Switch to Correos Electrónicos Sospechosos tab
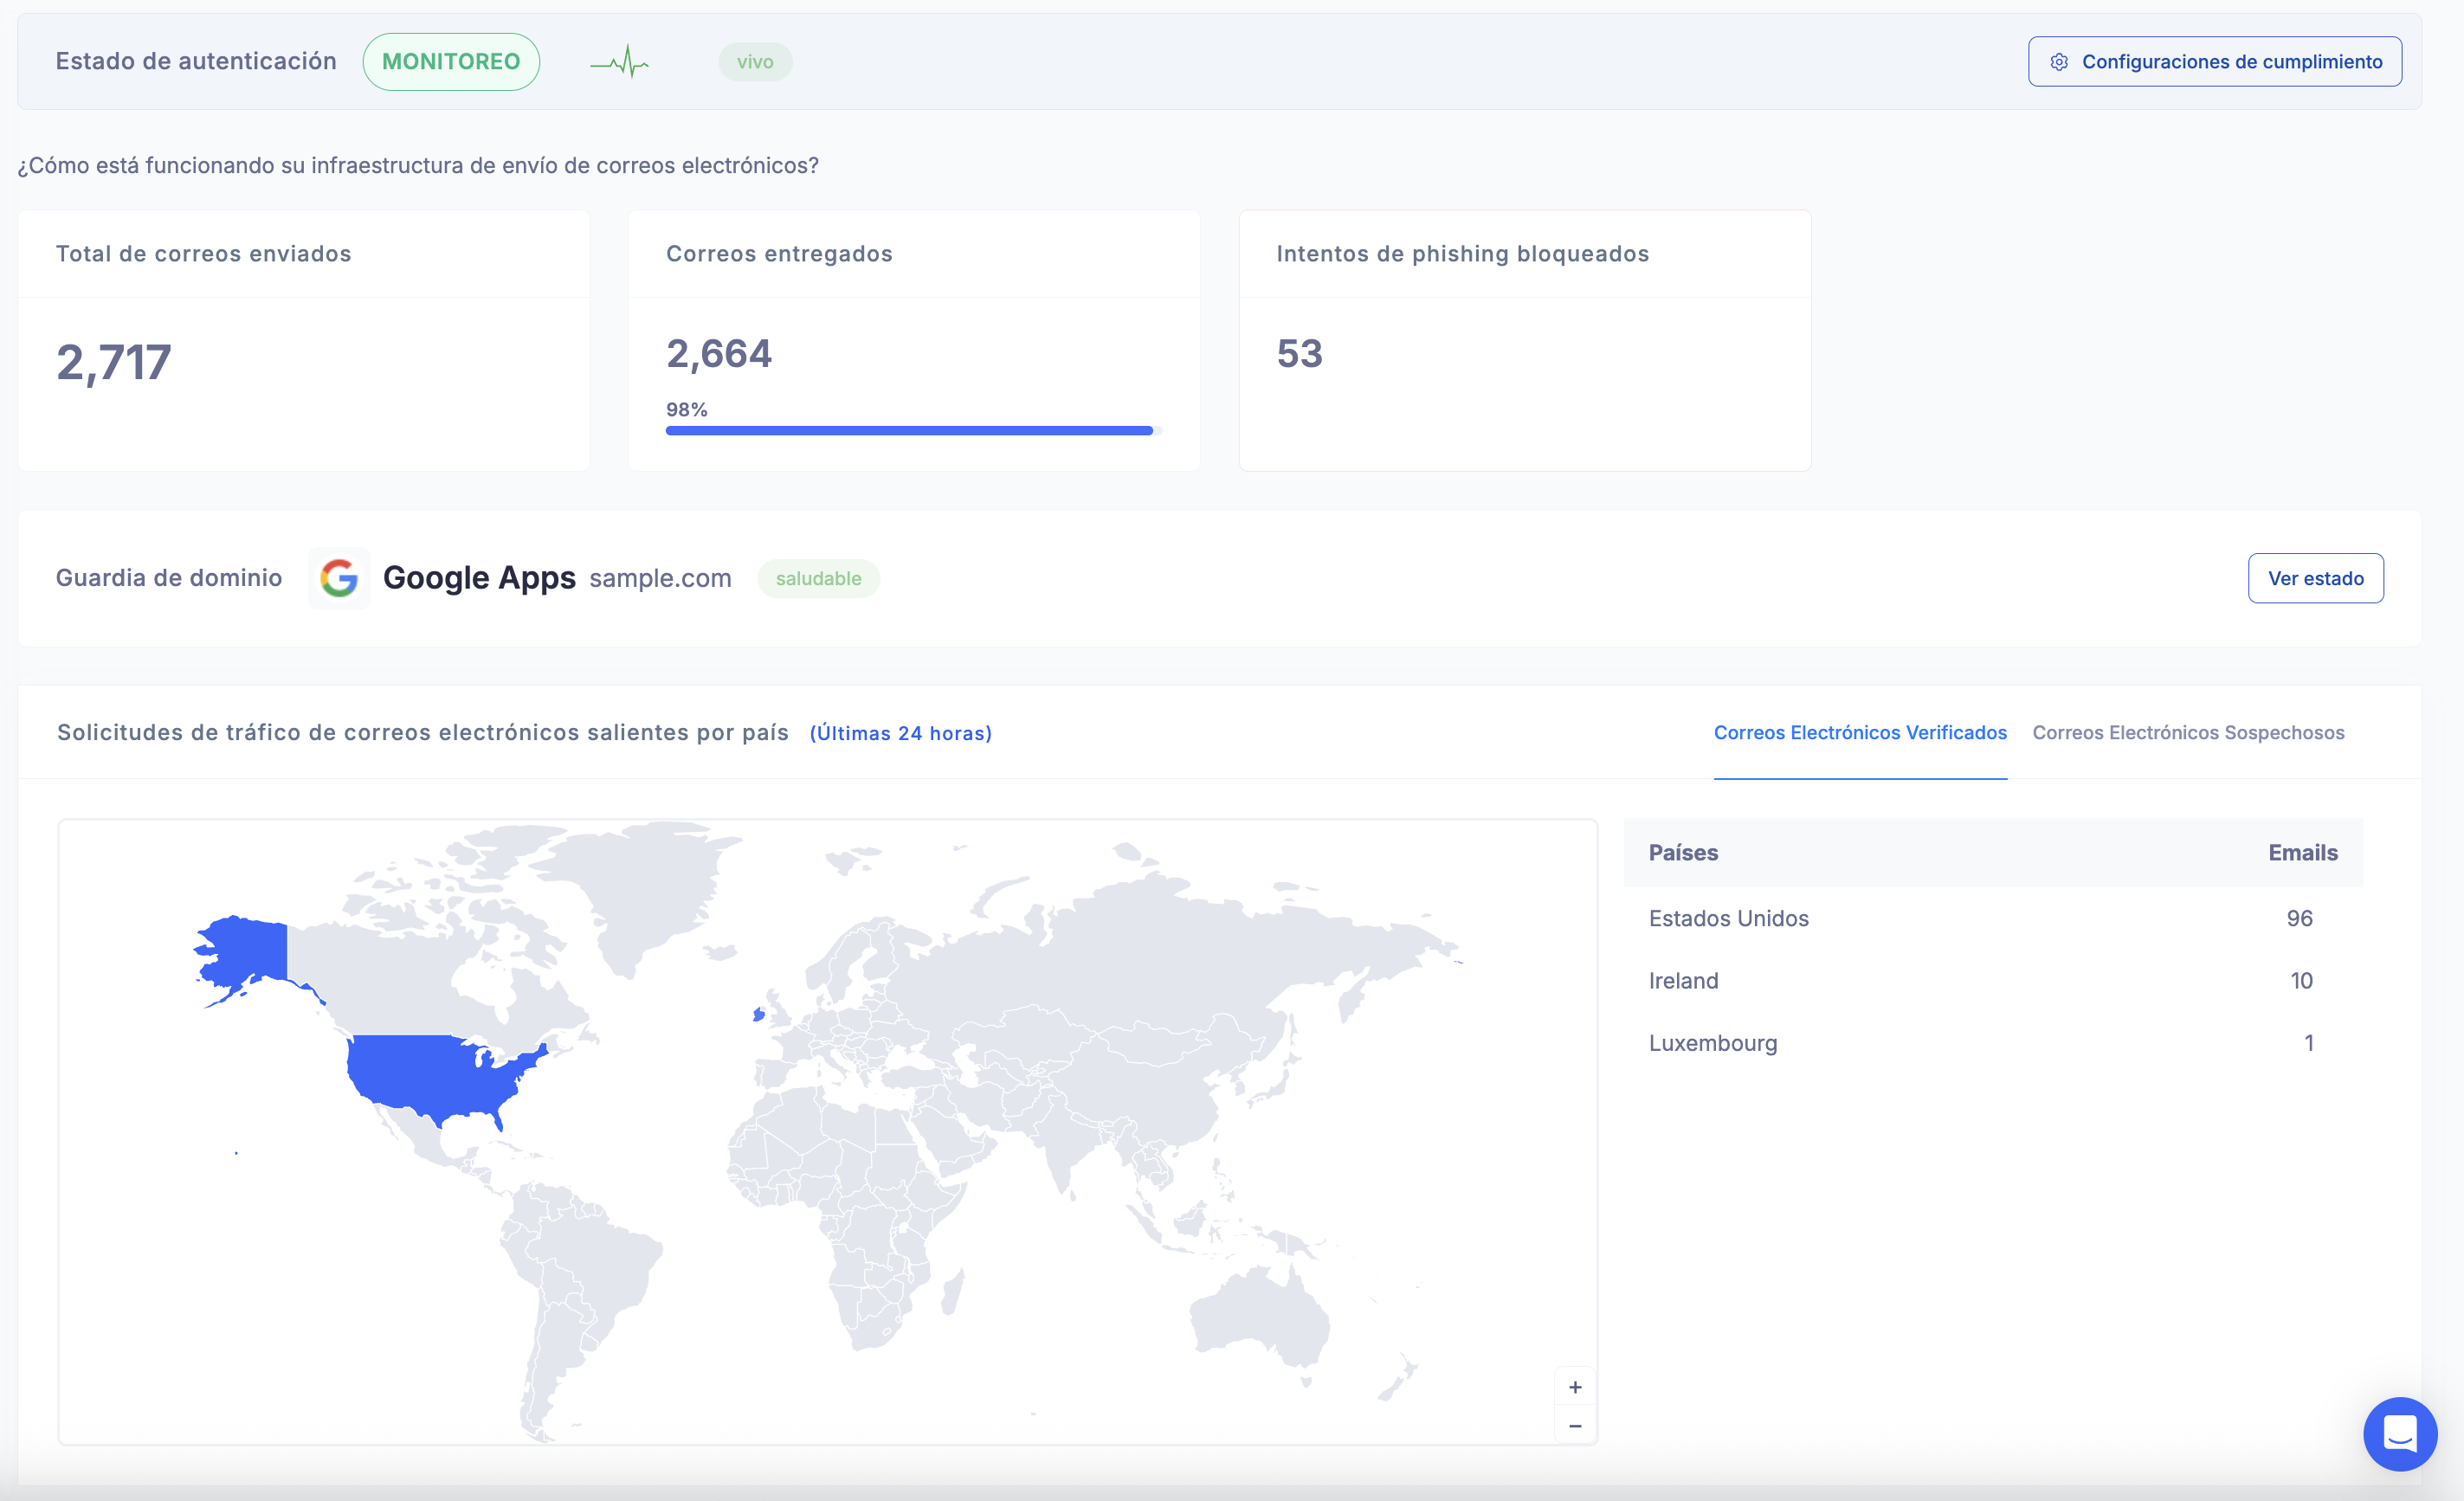The width and height of the screenshot is (2464, 1501). tap(2187, 733)
